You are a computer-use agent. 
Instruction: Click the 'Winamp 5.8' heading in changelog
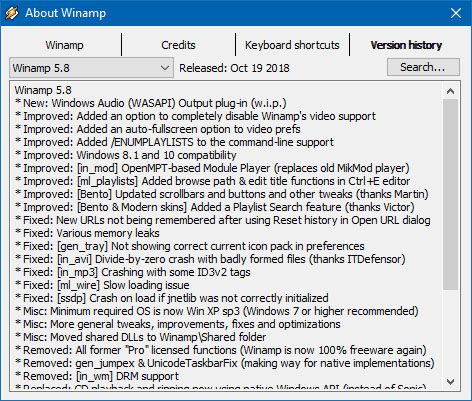coord(43,90)
